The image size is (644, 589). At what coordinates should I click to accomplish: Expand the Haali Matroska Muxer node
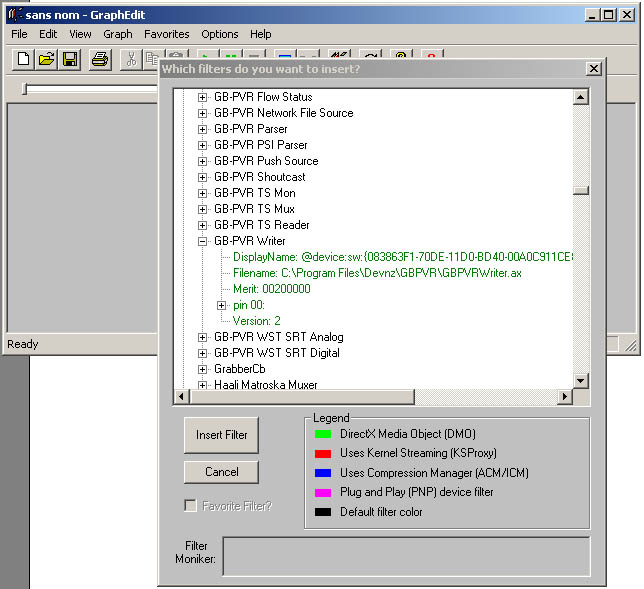tap(203, 385)
